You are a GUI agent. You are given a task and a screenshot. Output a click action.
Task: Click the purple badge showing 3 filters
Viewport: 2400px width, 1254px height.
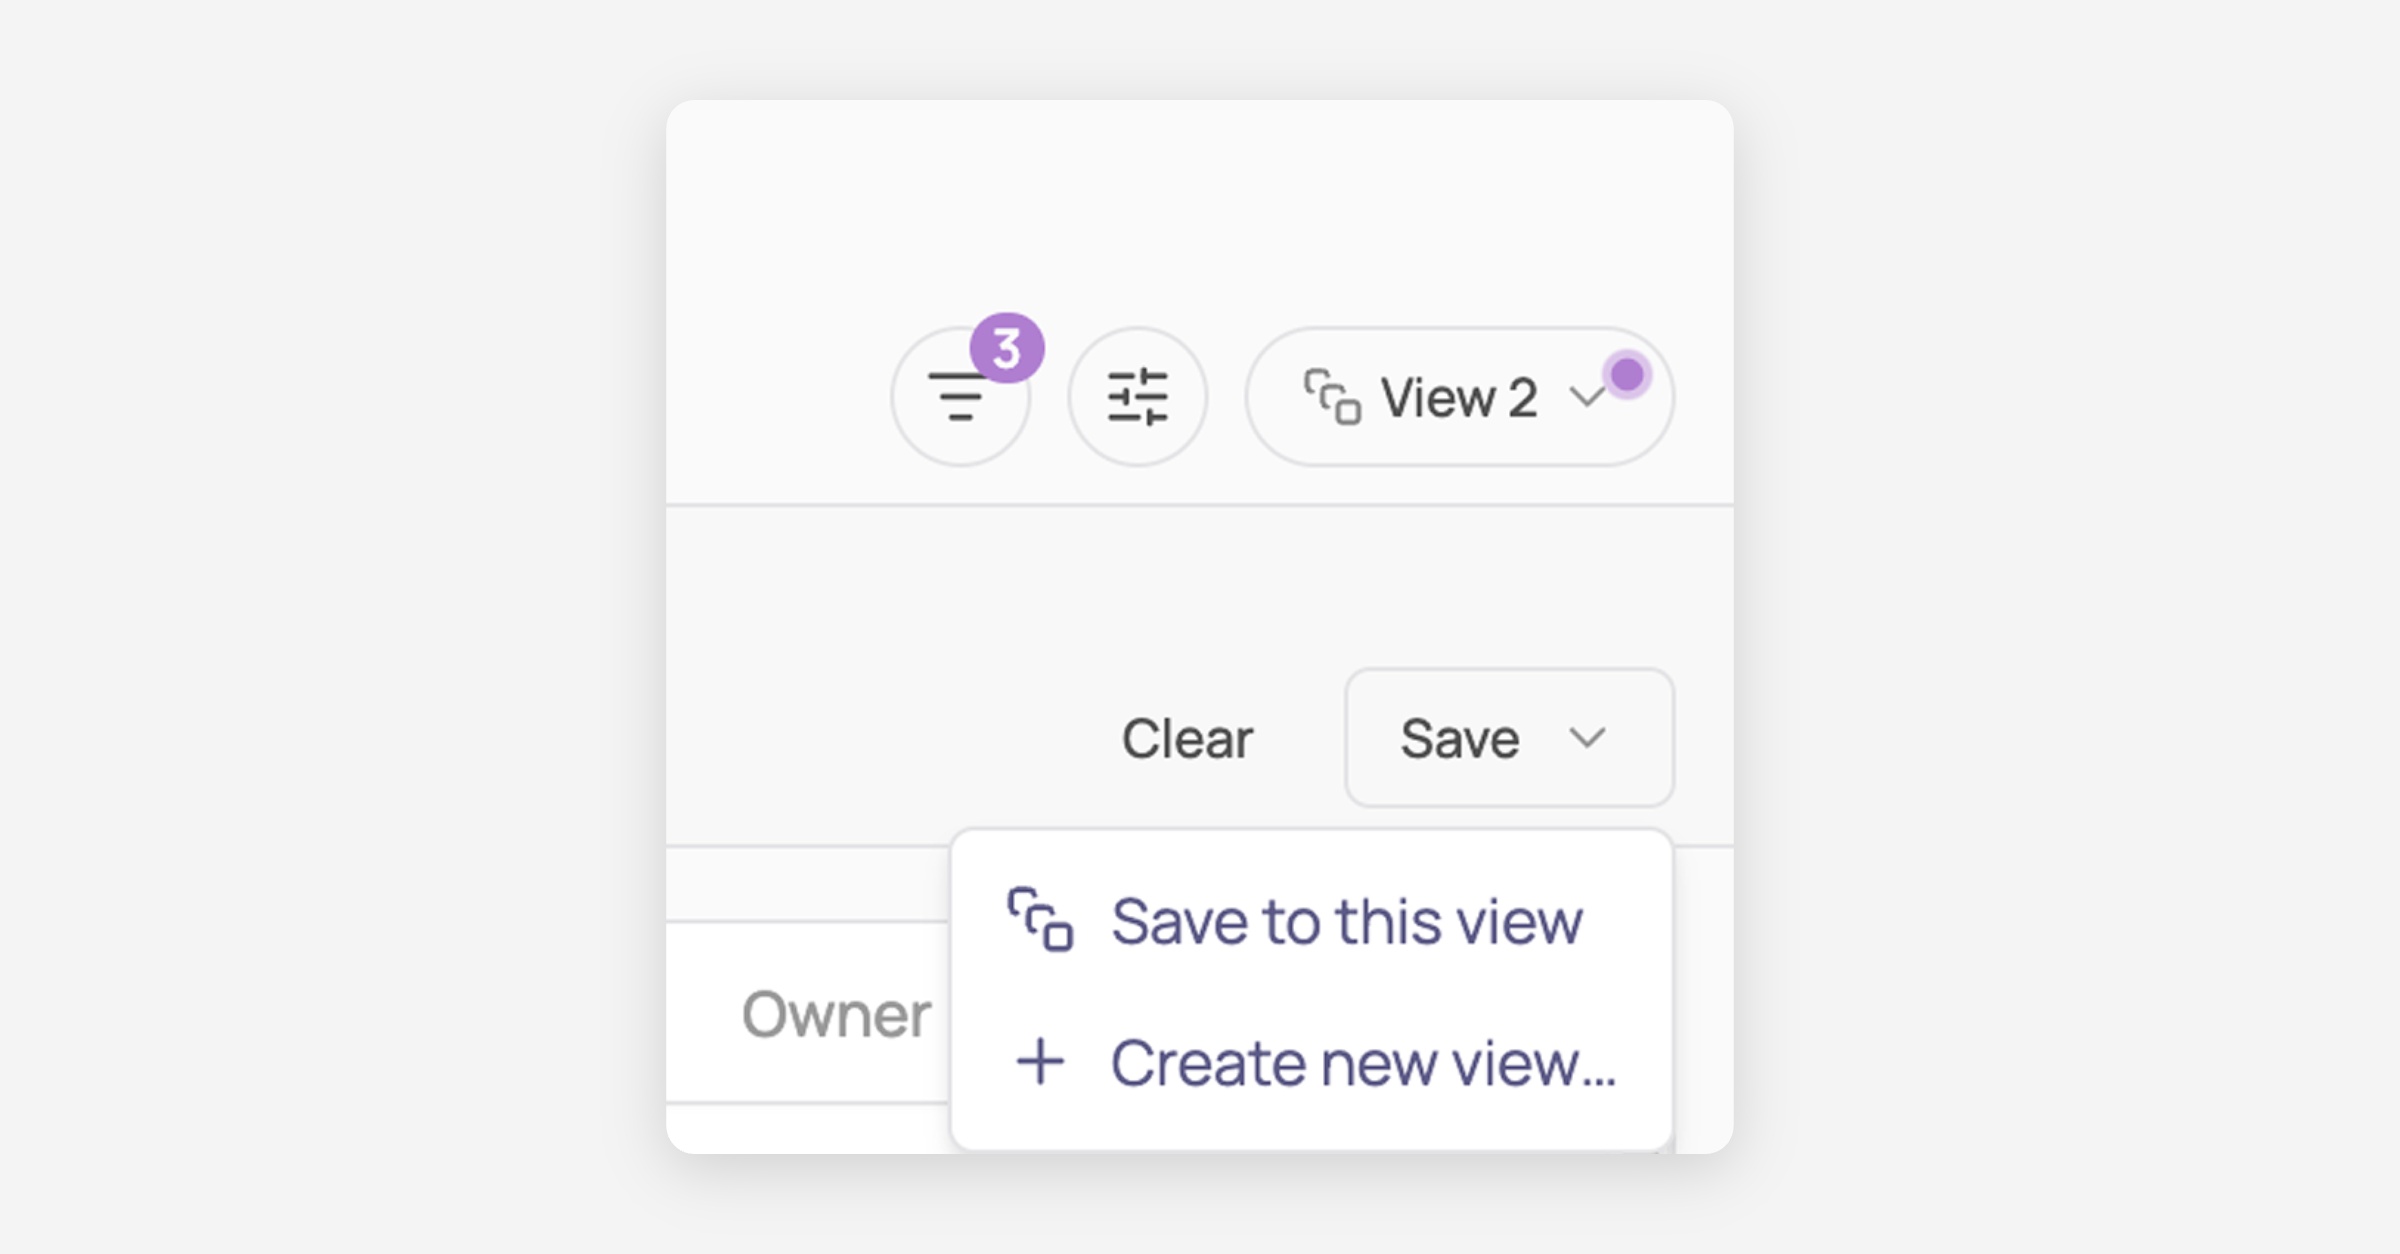(x=1007, y=348)
